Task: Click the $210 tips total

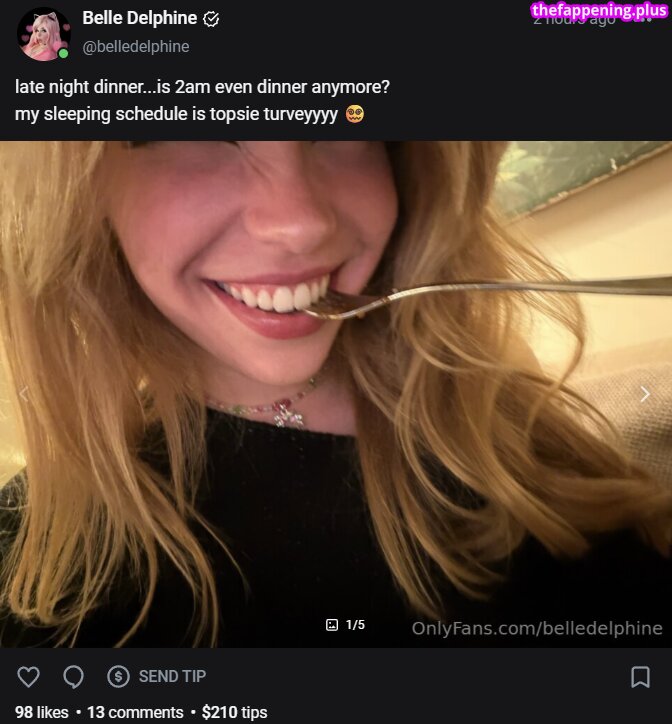Action: point(234,712)
